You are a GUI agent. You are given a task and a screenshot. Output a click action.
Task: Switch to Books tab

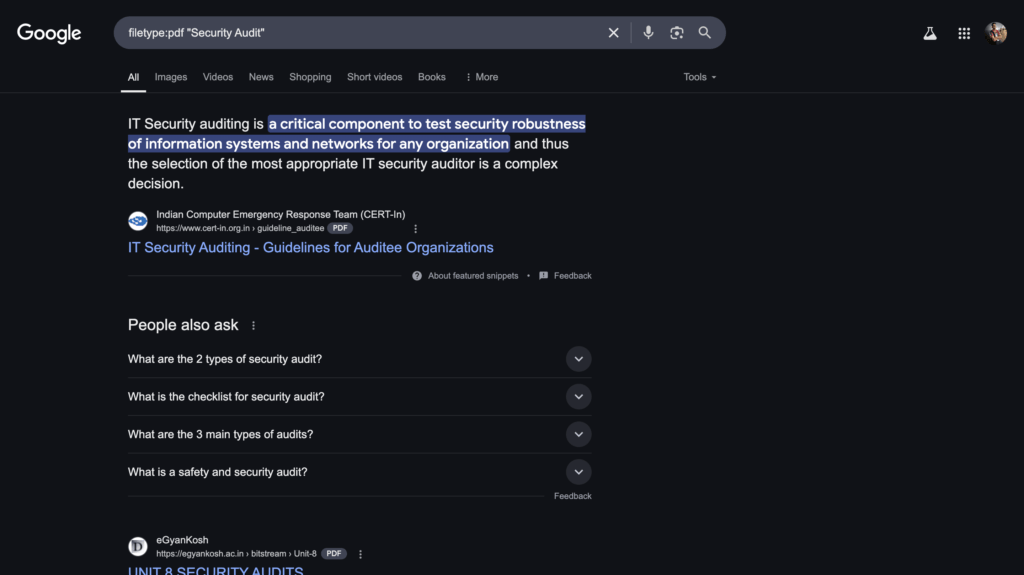coord(432,77)
